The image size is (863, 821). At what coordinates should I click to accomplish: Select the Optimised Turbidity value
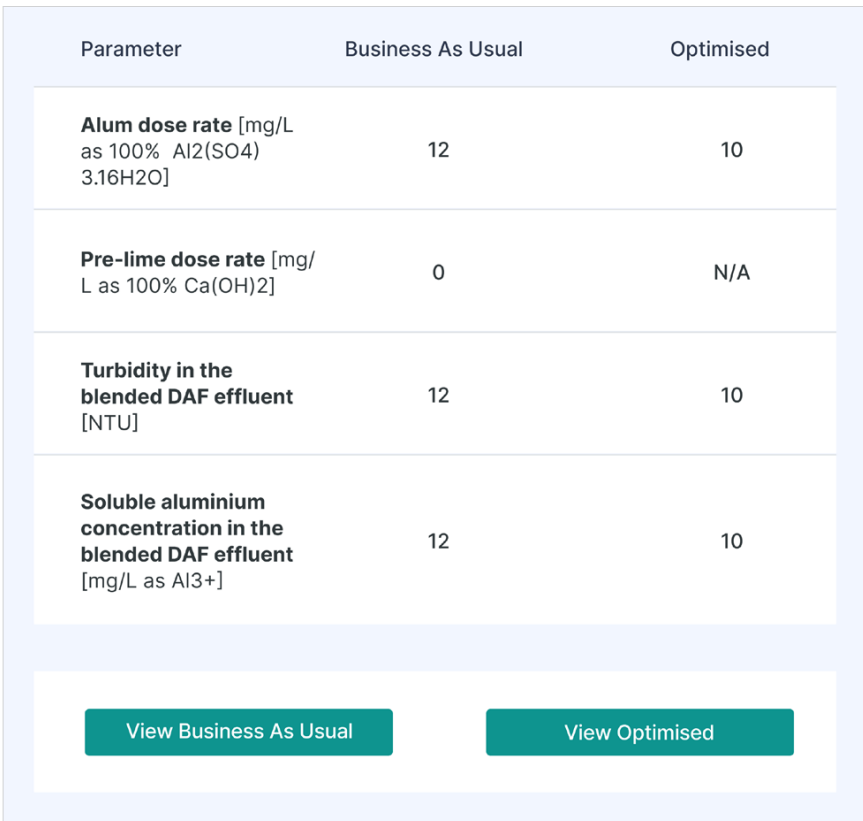(731, 395)
